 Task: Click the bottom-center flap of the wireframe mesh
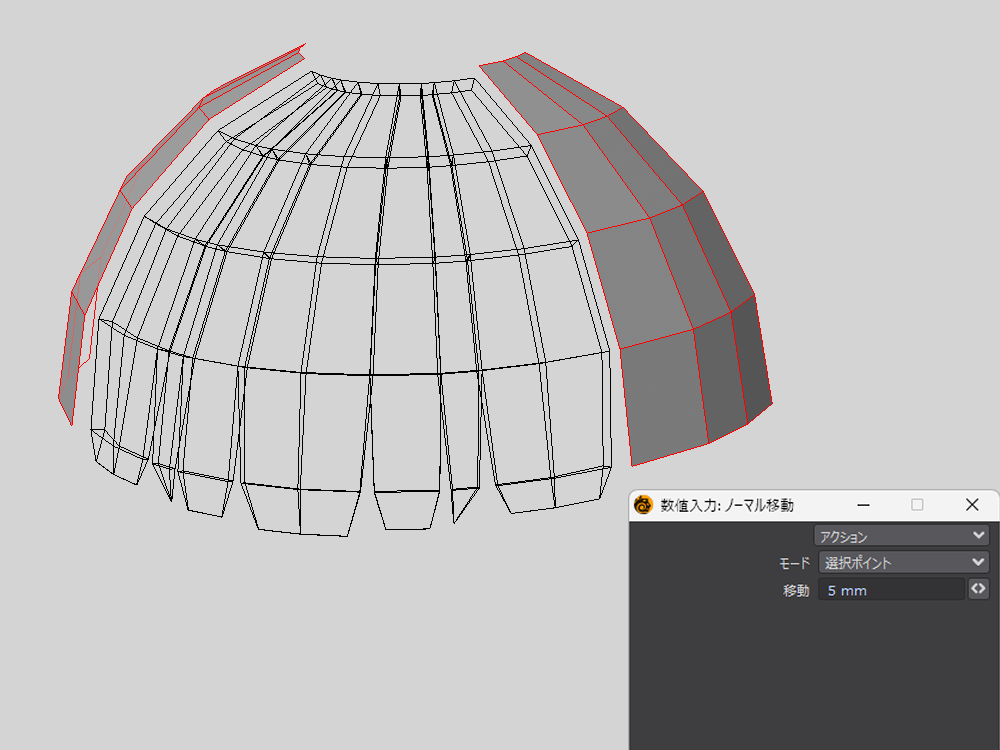[406, 508]
